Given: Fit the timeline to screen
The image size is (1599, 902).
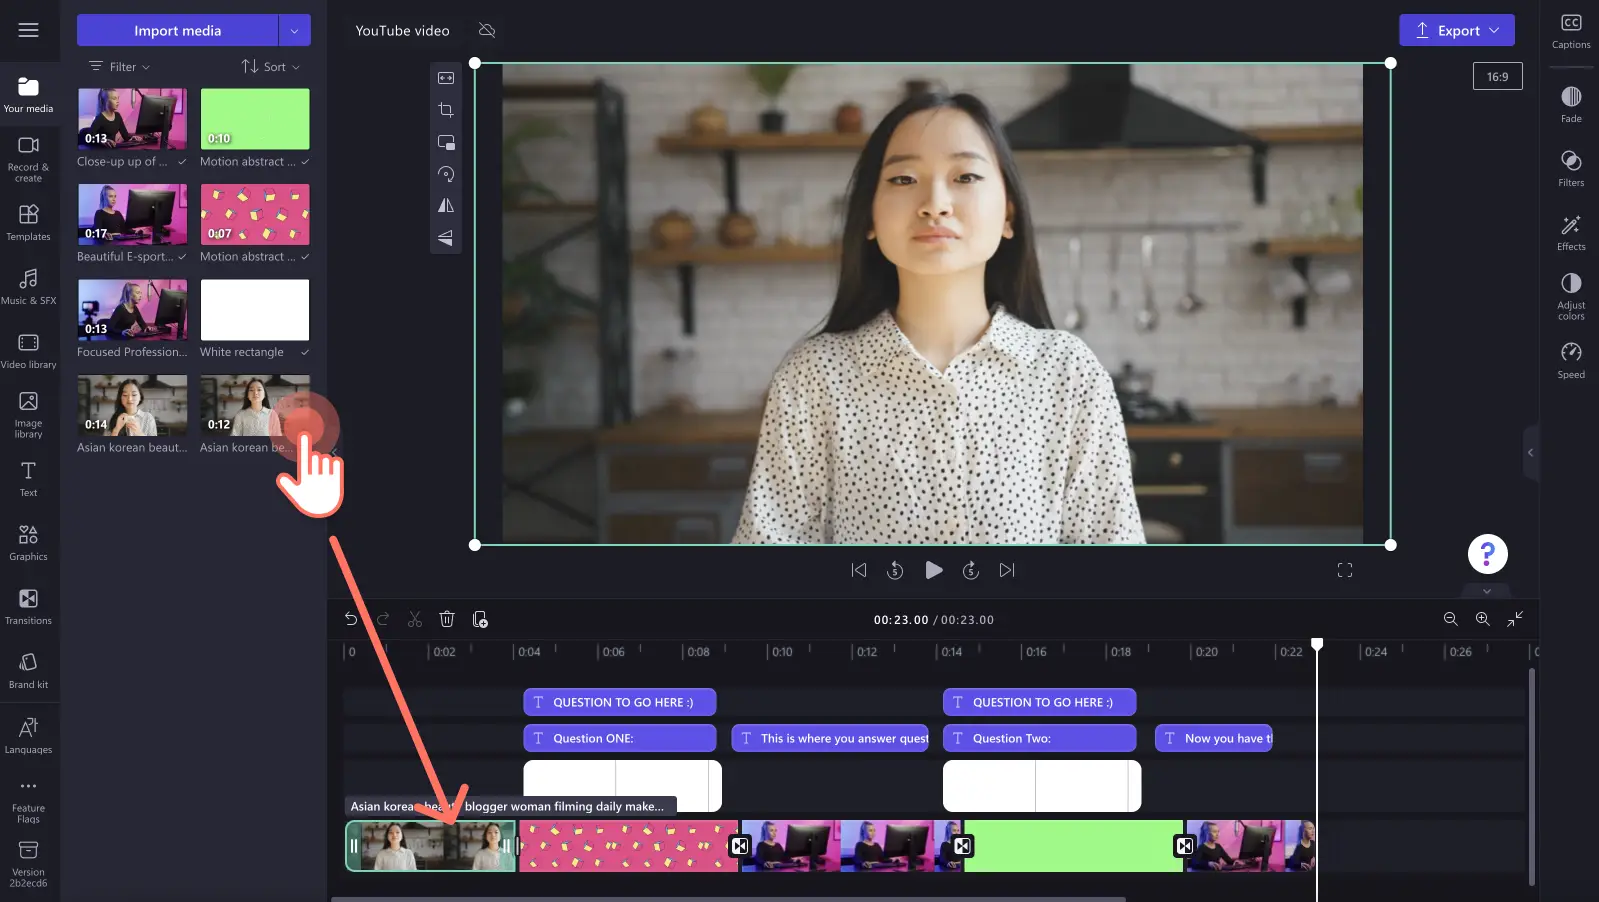Looking at the screenshot, I should [1516, 619].
